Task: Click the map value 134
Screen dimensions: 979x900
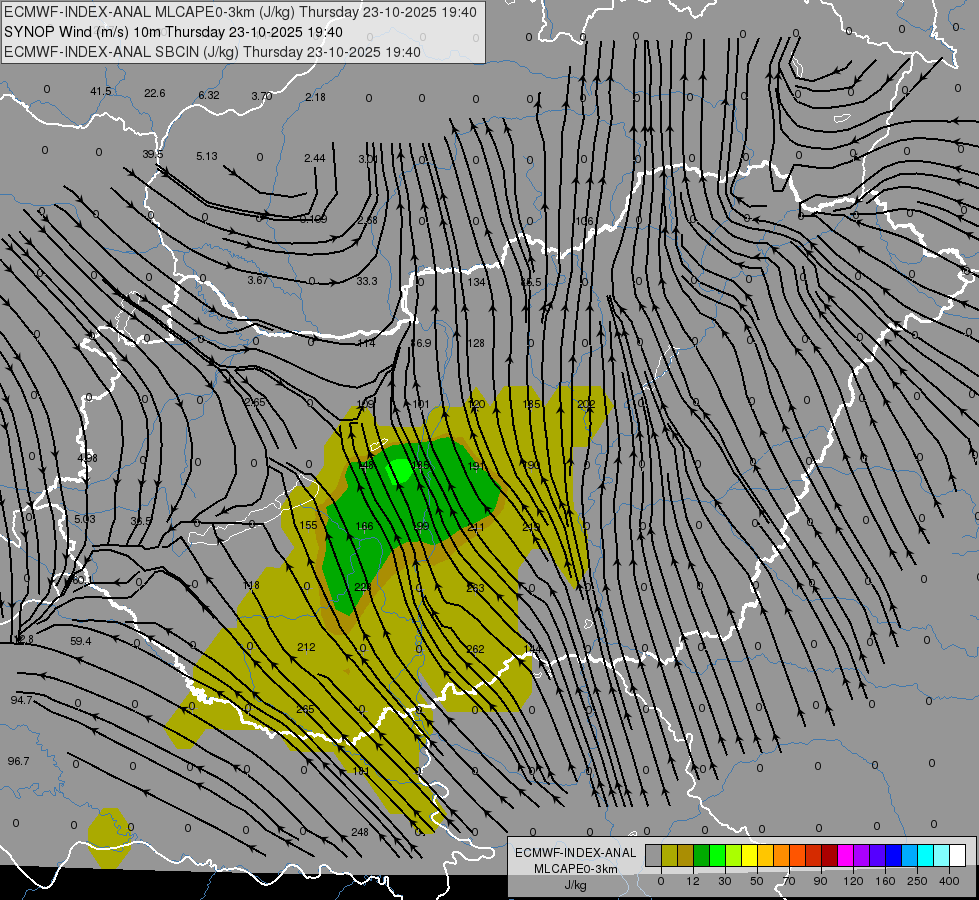Action: tap(476, 282)
